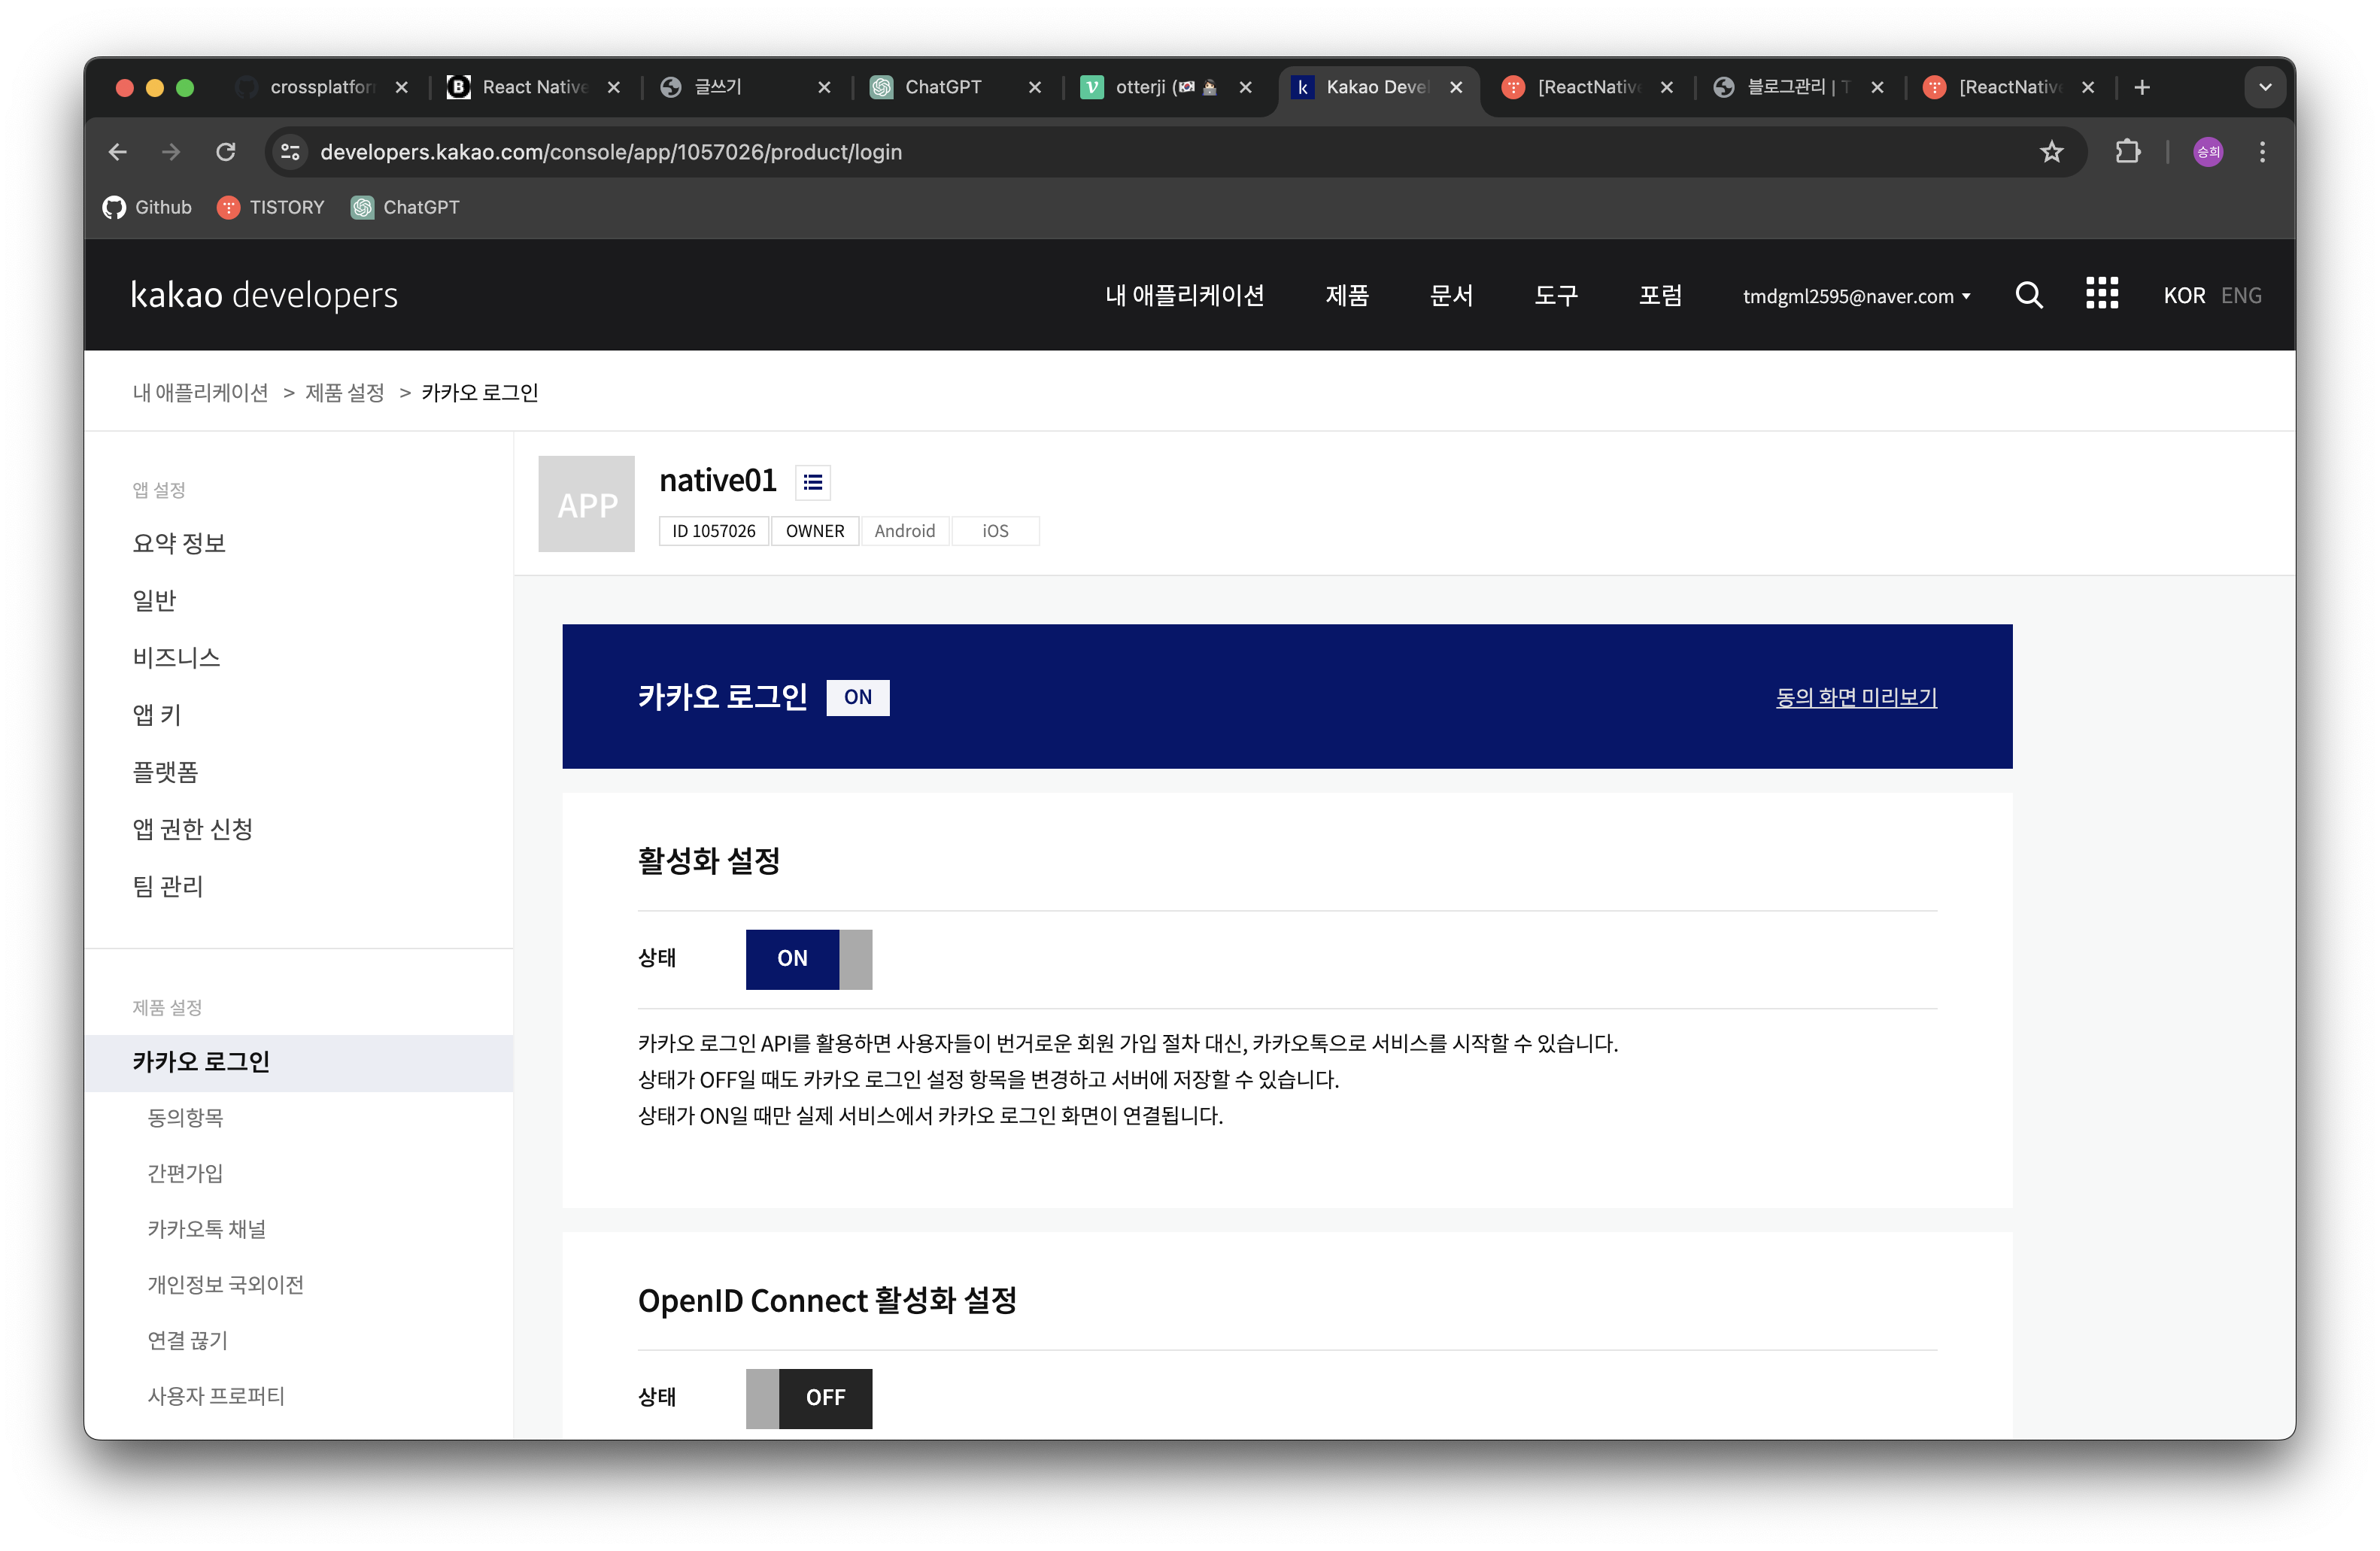2380x1551 pixels.
Task: Toggle the 카카오 로그인 activation ON switch
Action: 808,958
